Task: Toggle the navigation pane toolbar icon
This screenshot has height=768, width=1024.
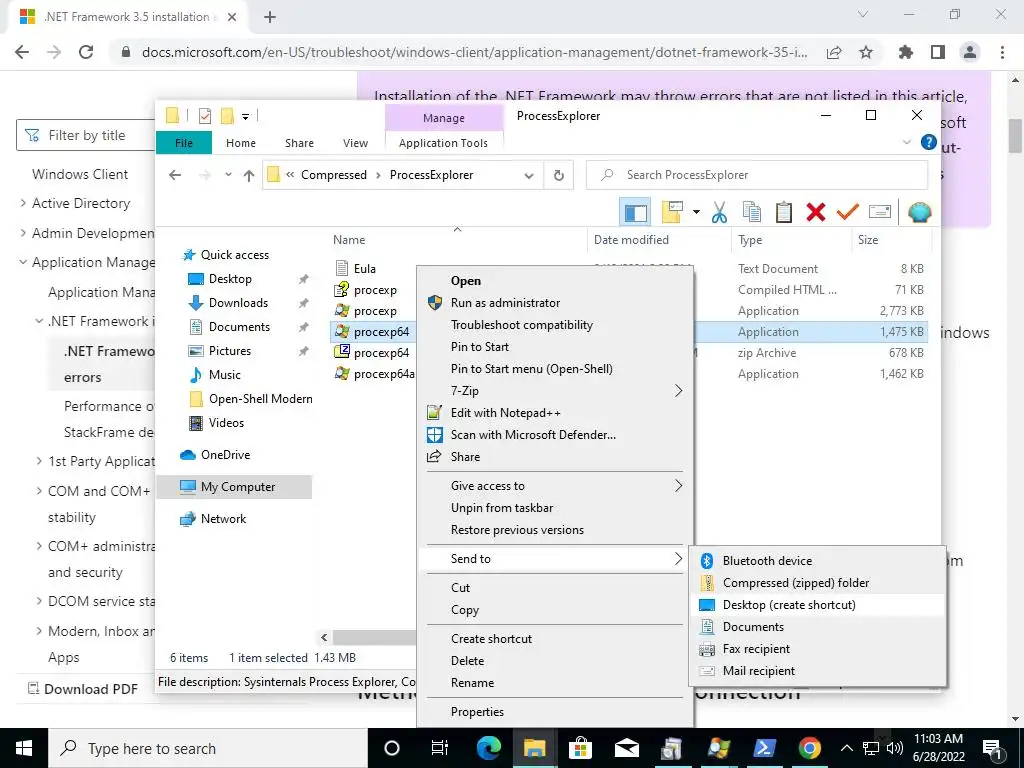Action: tap(635, 212)
